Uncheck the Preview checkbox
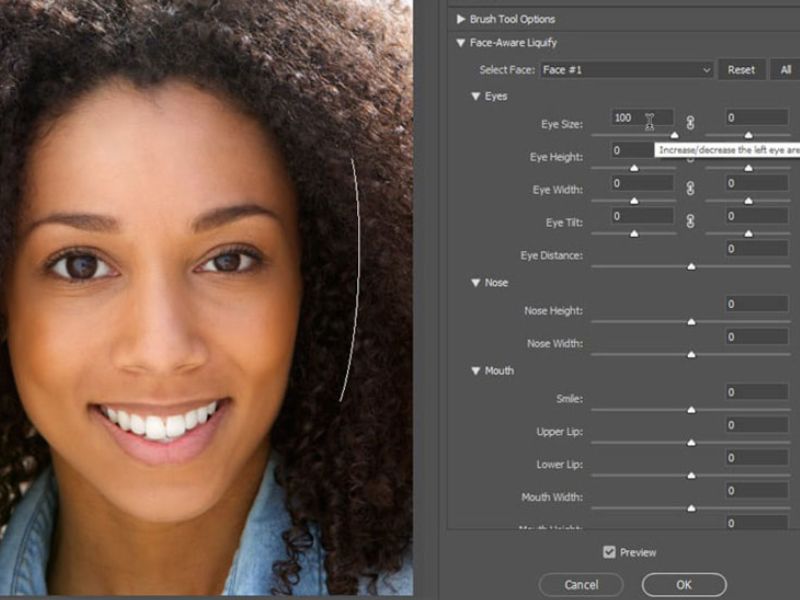 pyautogui.click(x=609, y=552)
